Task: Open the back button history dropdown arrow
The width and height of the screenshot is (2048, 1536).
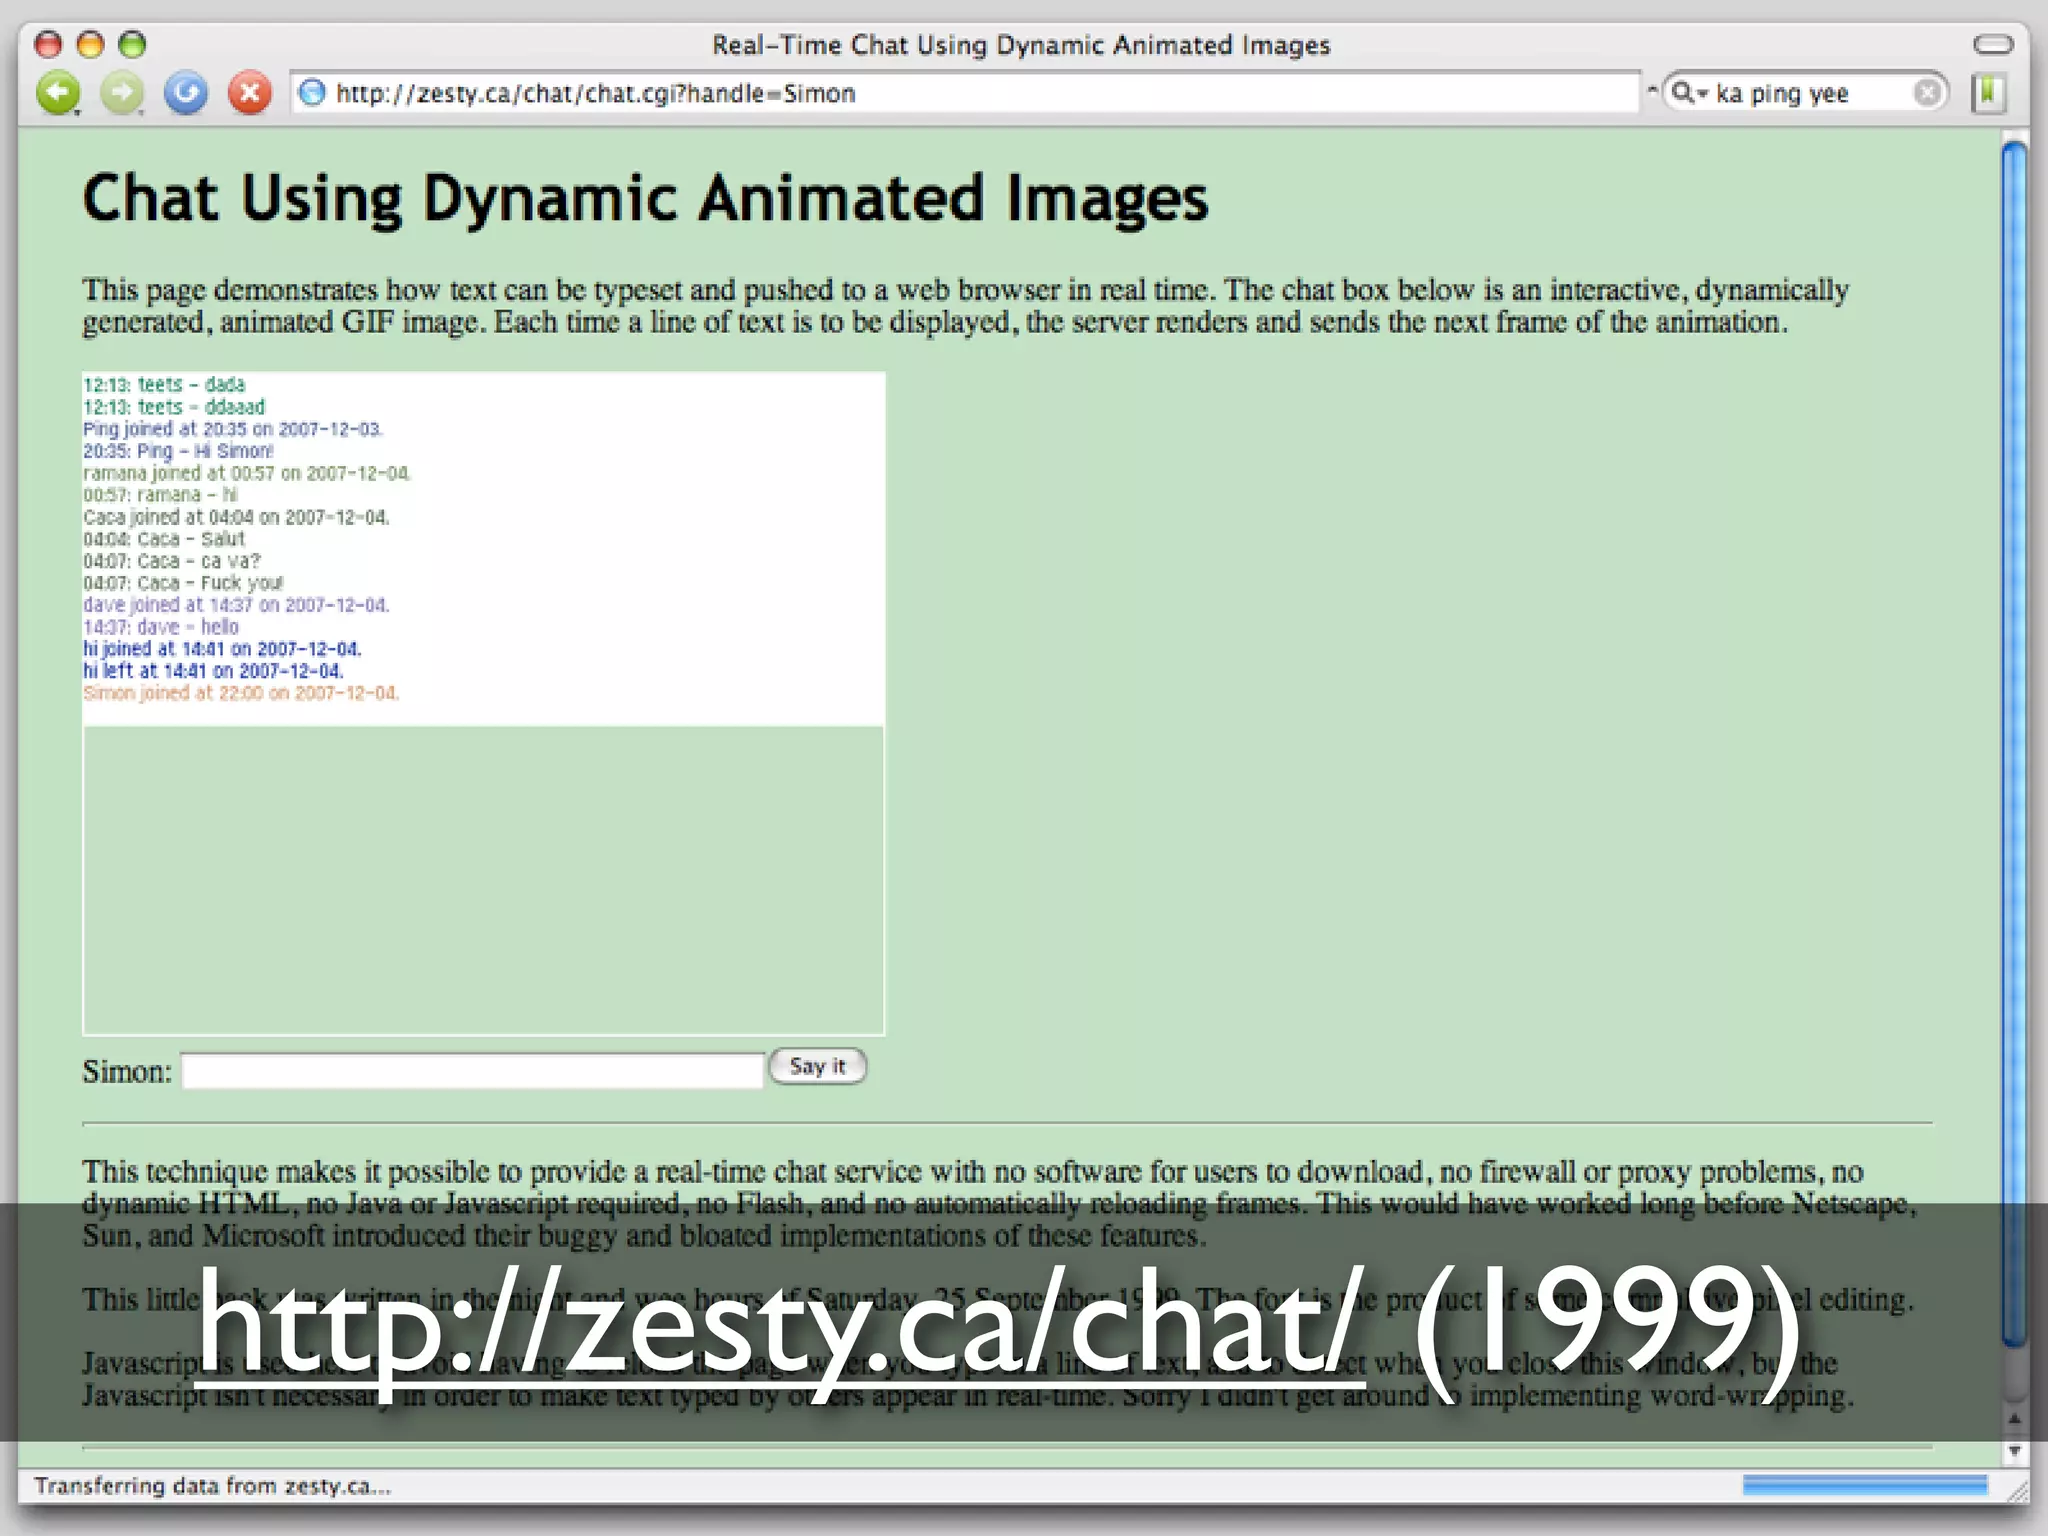Action: [x=77, y=112]
